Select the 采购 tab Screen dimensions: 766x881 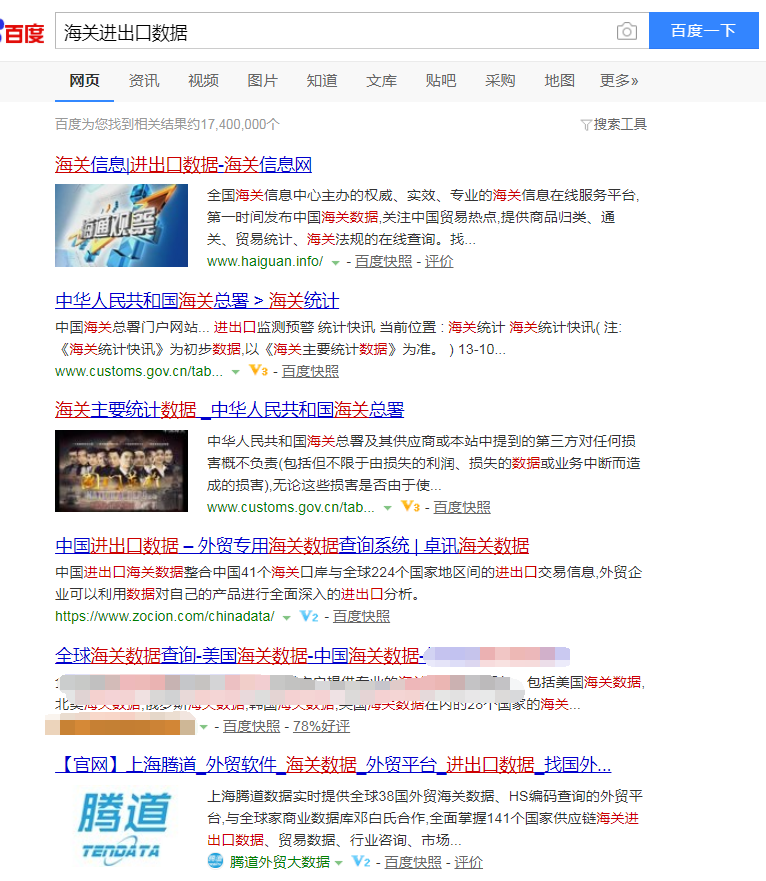click(x=500, y=81)
